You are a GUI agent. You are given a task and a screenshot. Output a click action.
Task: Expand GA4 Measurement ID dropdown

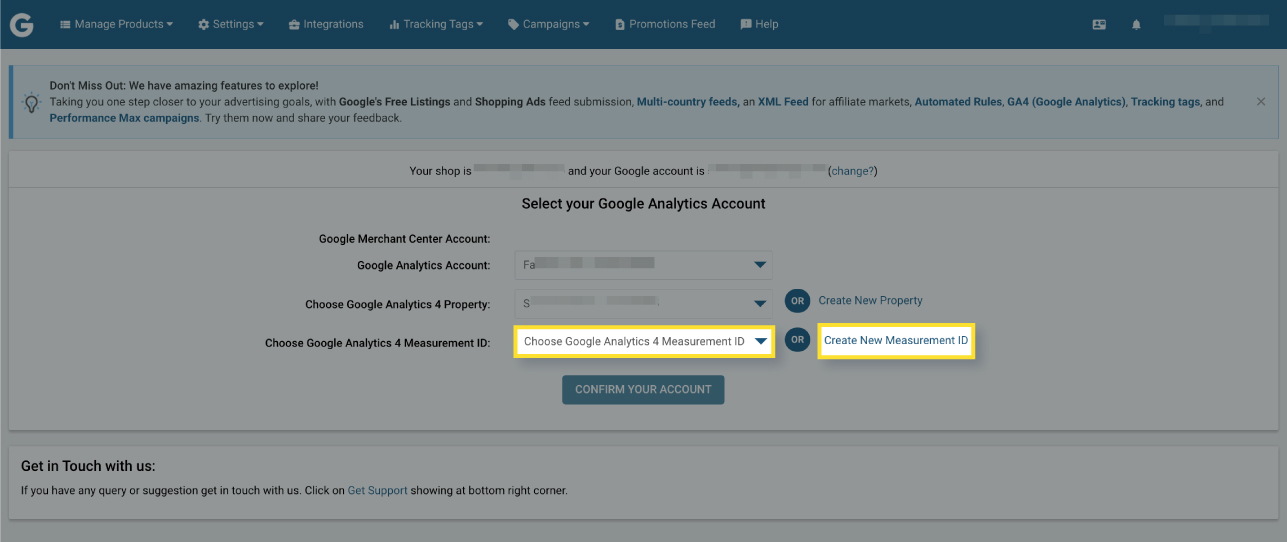tap(644, 341)
